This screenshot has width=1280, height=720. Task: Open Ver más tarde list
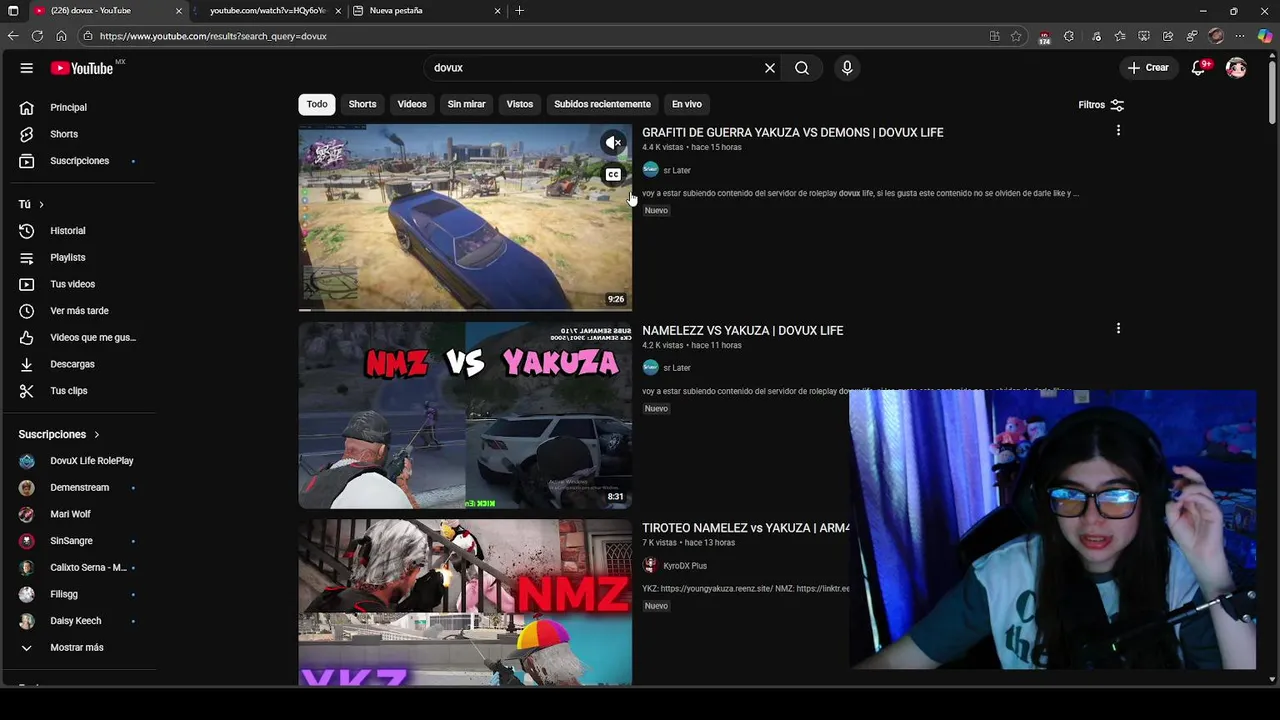coord(80,311)
